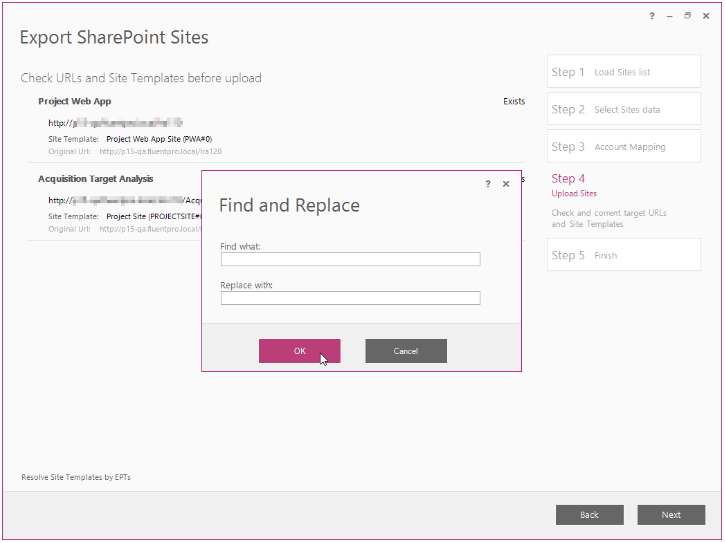This screenshot has width=725, height=543.
Task: Click Original Url ending in ira120
Action: [160, 151]
